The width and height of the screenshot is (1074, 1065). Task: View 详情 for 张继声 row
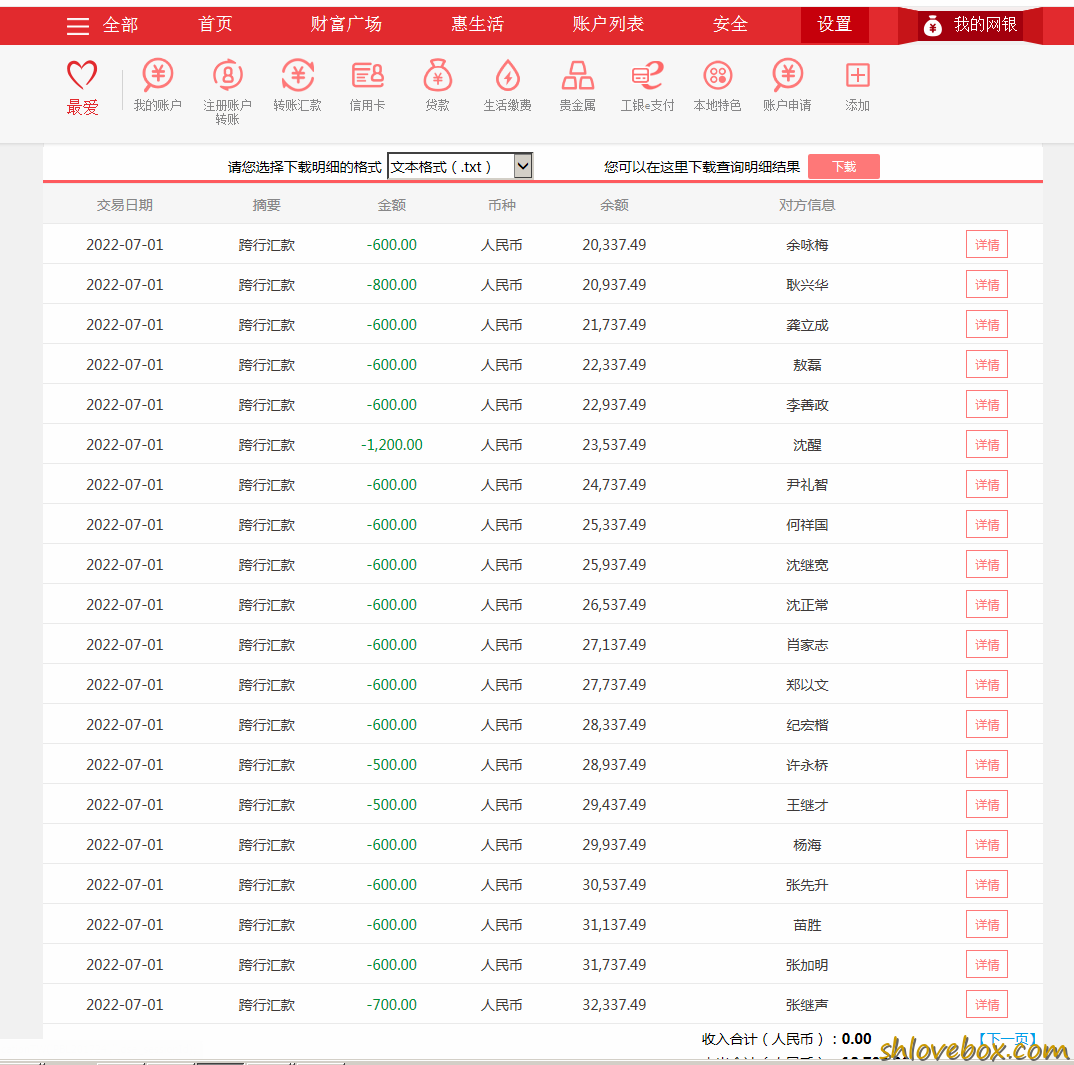click(x=986, y=1005)
